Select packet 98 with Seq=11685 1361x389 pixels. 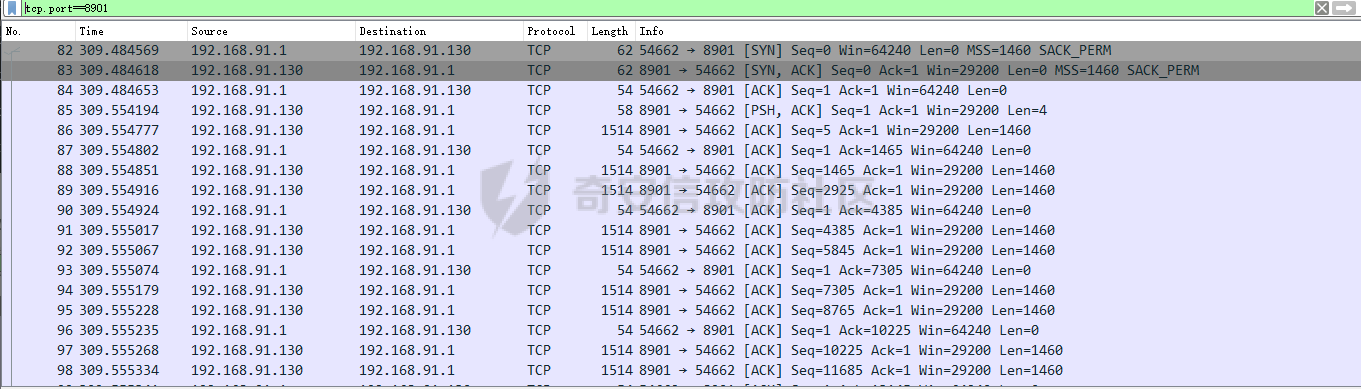click(680, 370)
